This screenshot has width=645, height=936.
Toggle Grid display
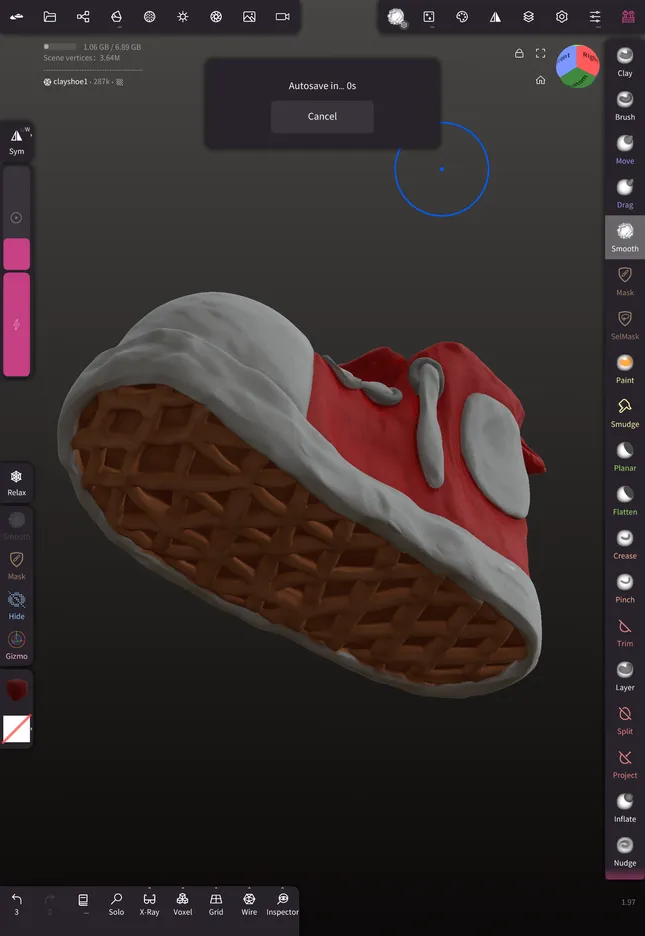pos(216,903)
